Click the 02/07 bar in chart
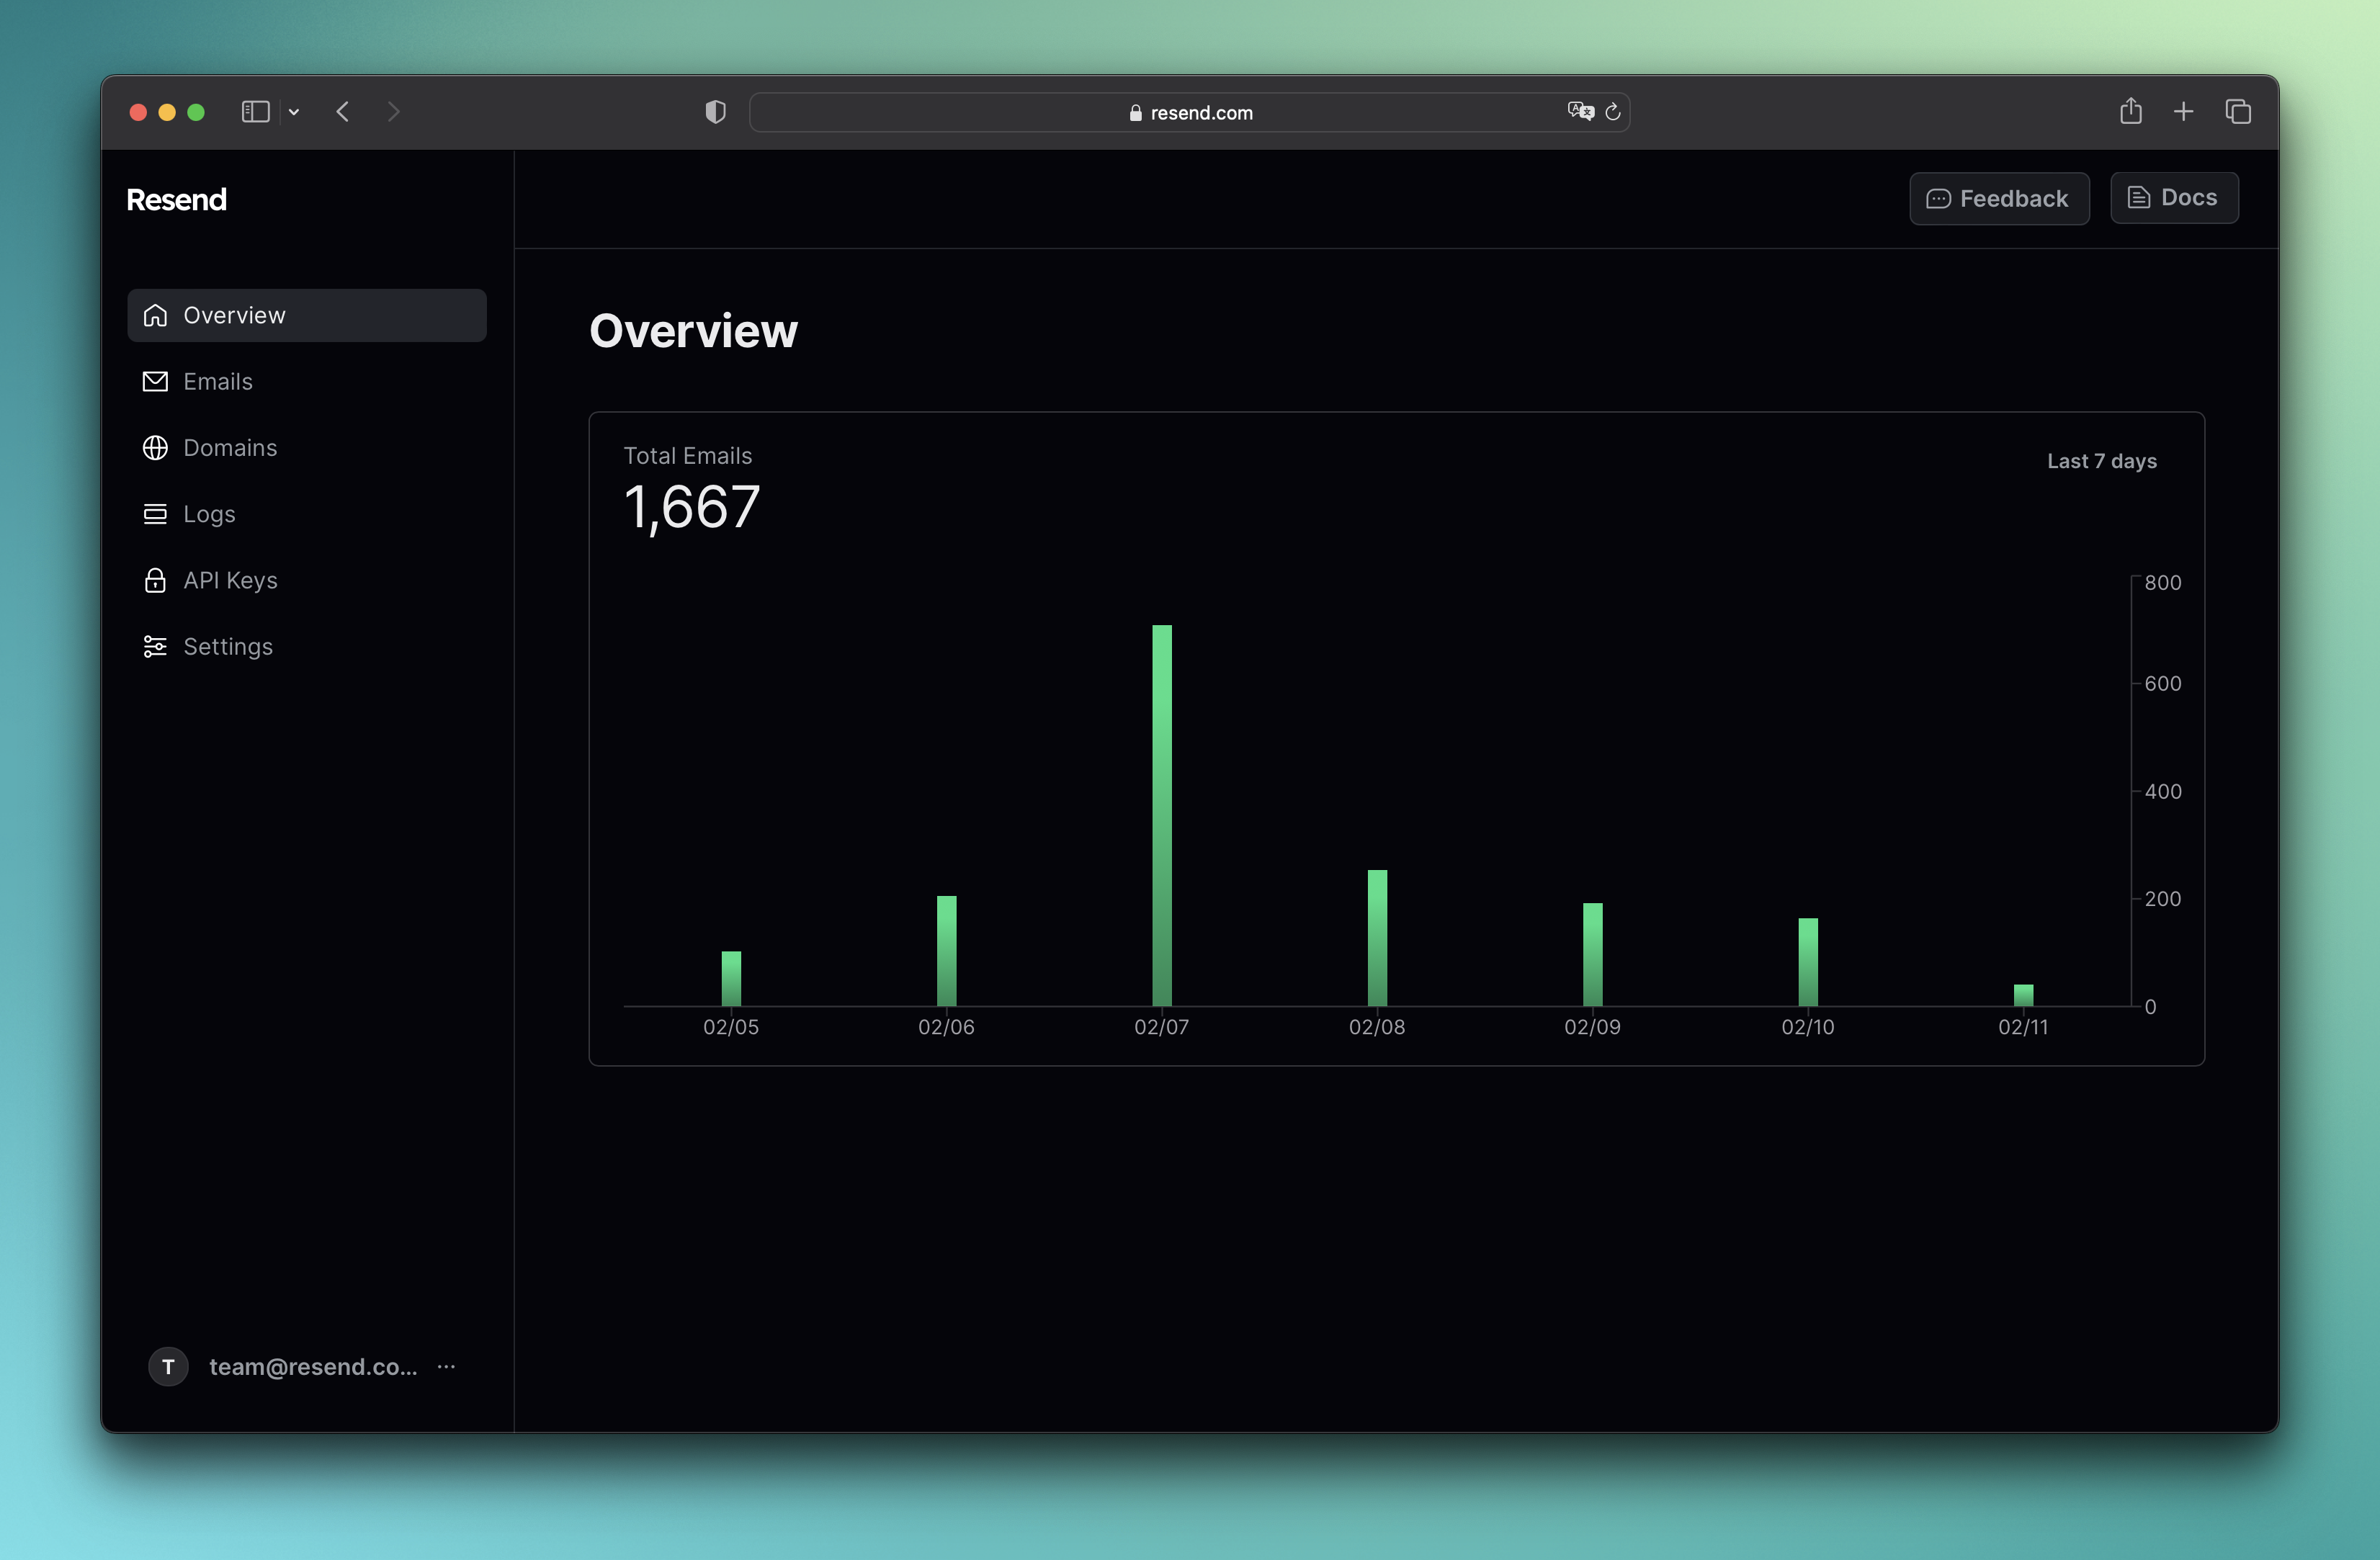The image size is (2380, 1560). click(x=1161, y=815)
